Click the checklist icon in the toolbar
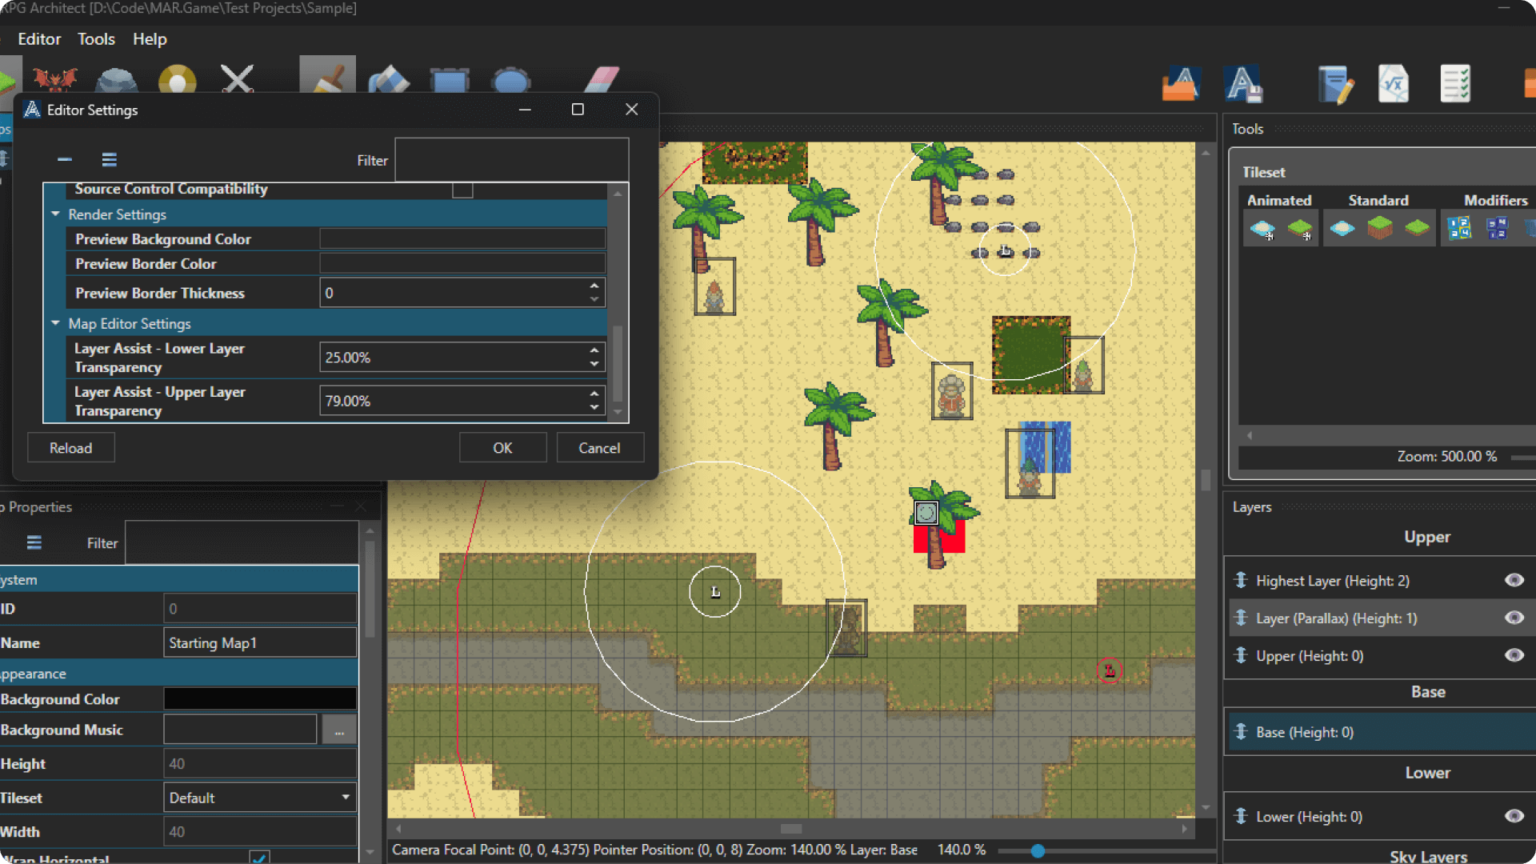The image size is (1536, 864). (x=1455, y=84)
